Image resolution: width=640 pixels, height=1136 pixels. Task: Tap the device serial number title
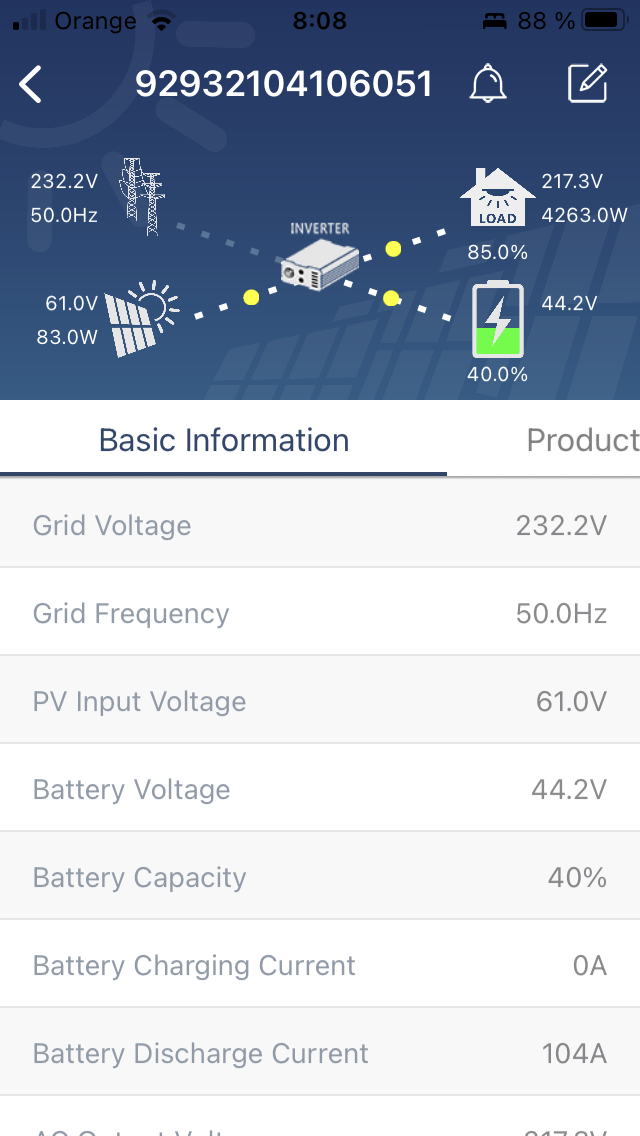[284, 85]
